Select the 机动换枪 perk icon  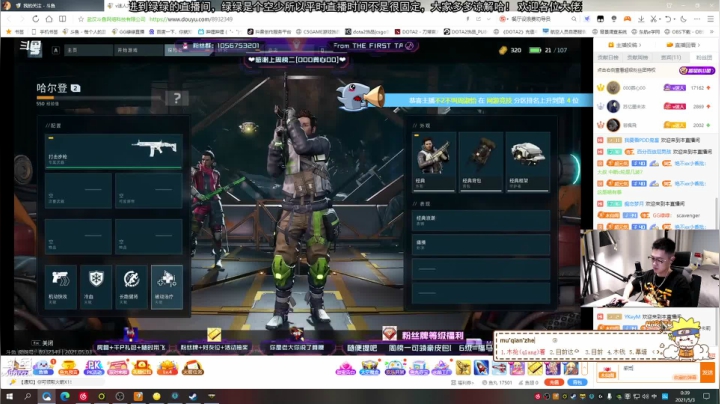[x=61, y=286]
